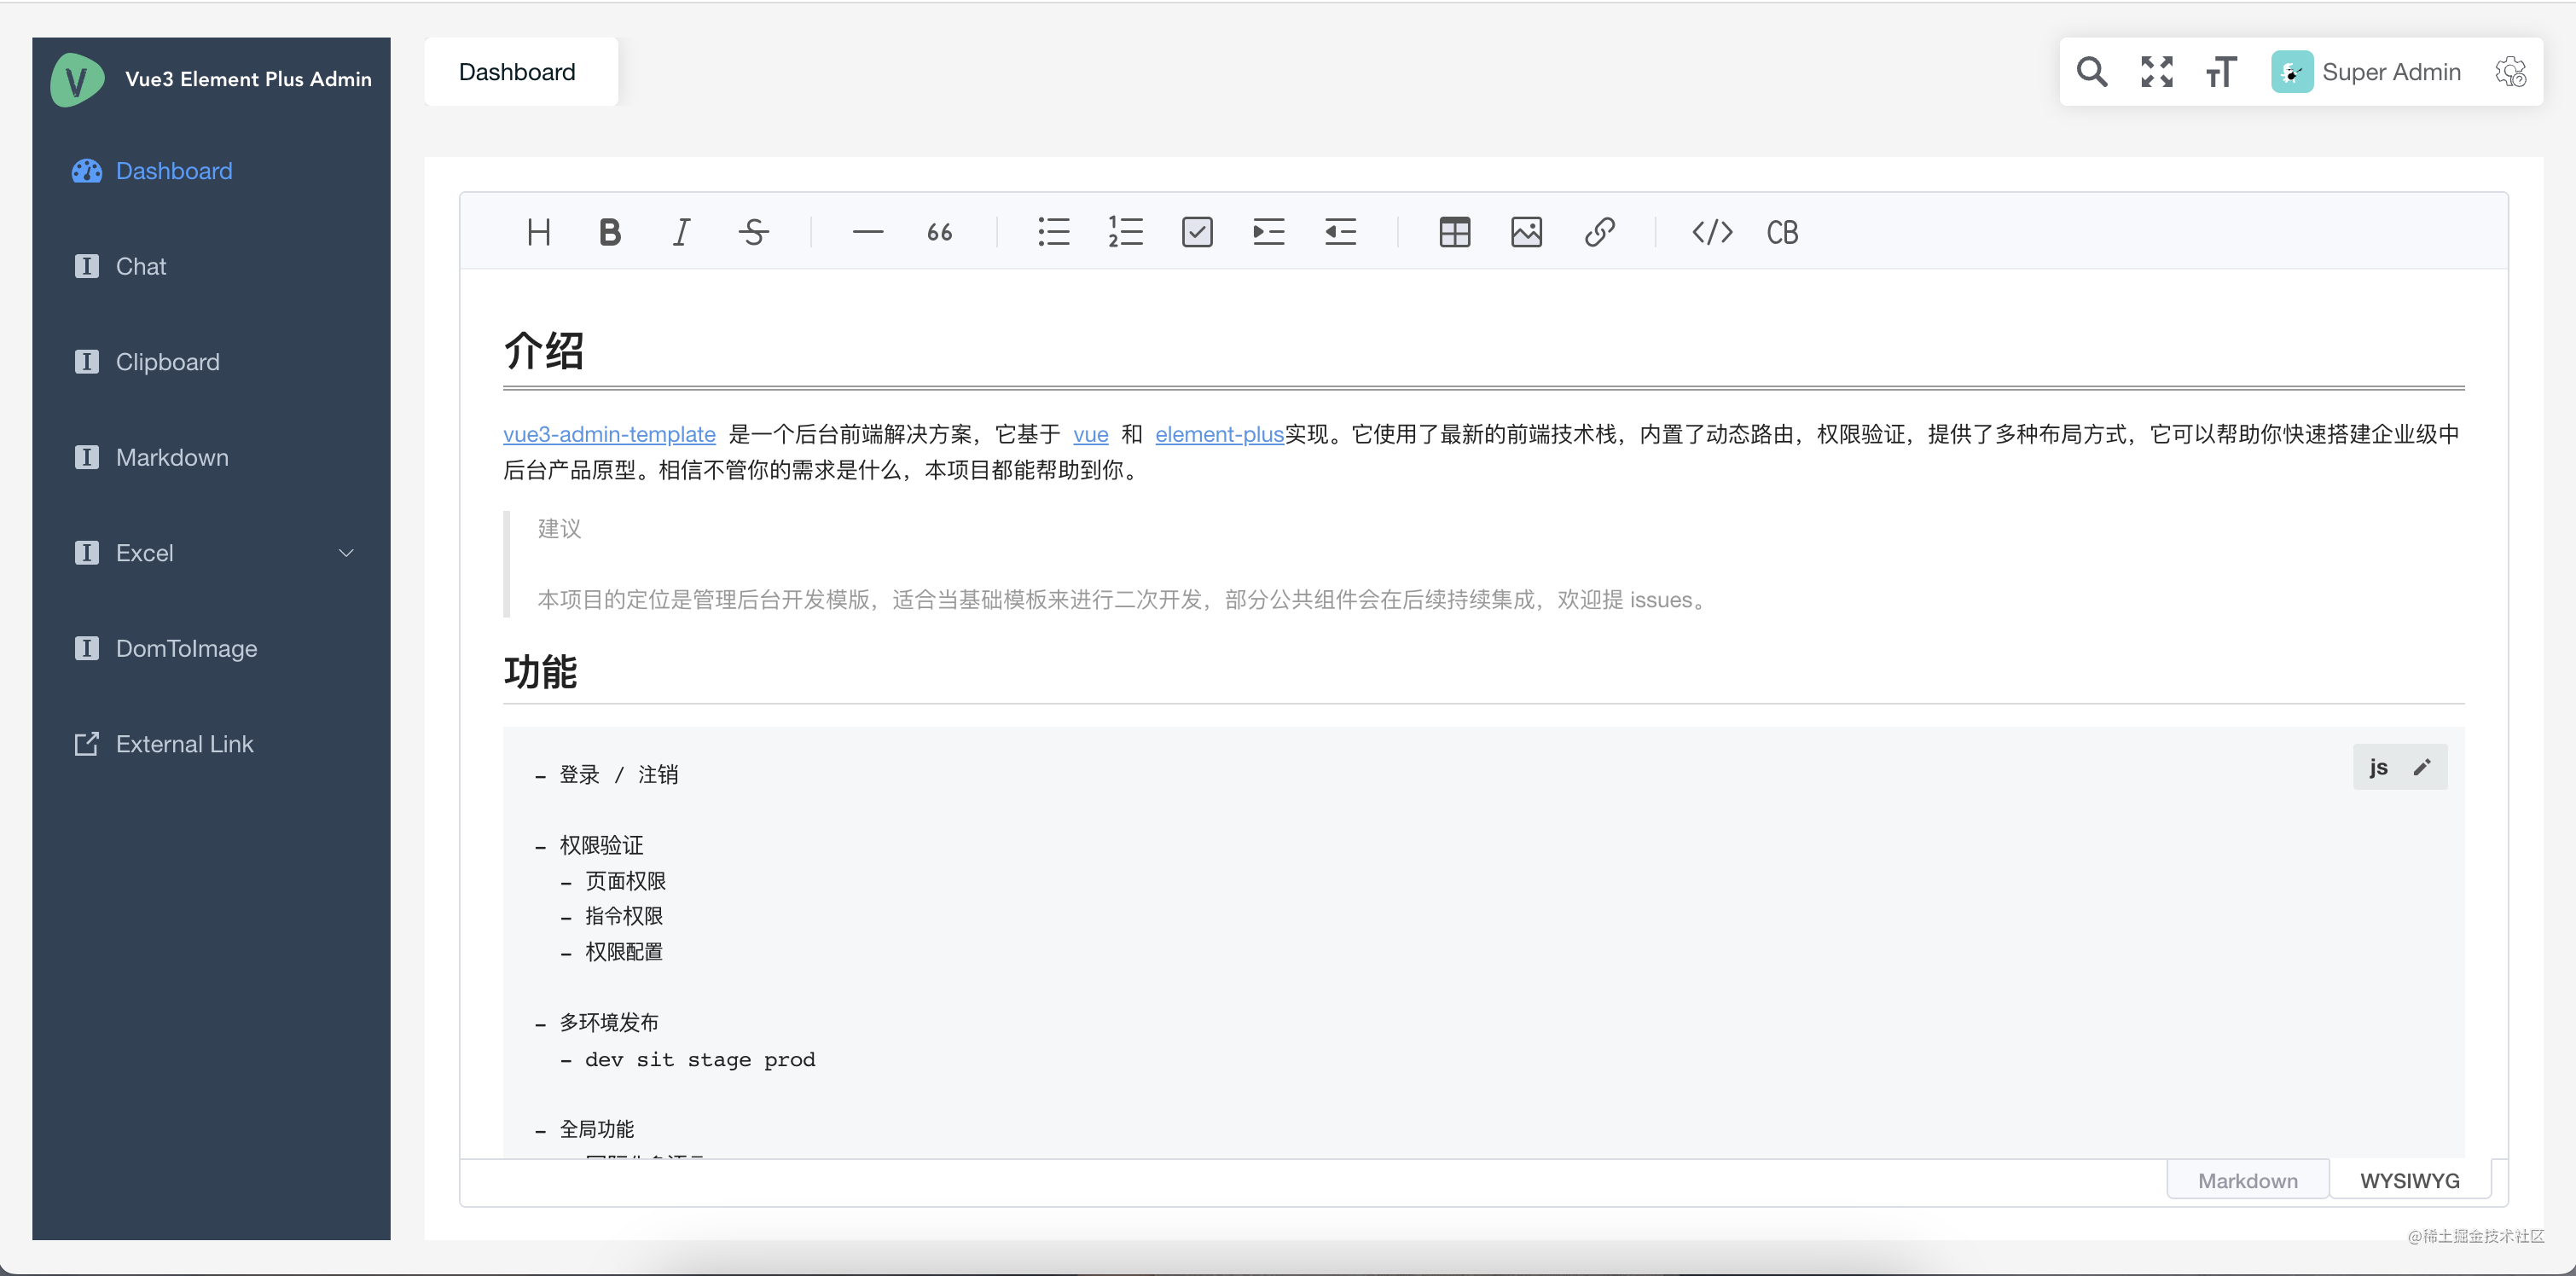Image resolution: width=2576 pixels, height=1276 pixels.
Task: Switch to the WYSIWYG tab
Action: coord(2410,1179)
